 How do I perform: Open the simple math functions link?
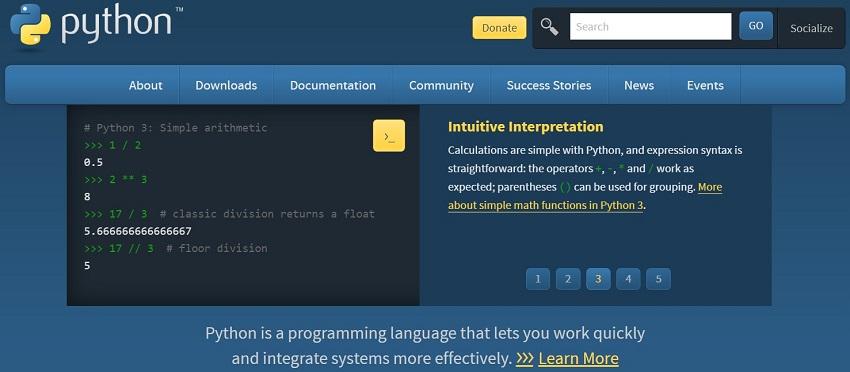[x=545, y=206]
